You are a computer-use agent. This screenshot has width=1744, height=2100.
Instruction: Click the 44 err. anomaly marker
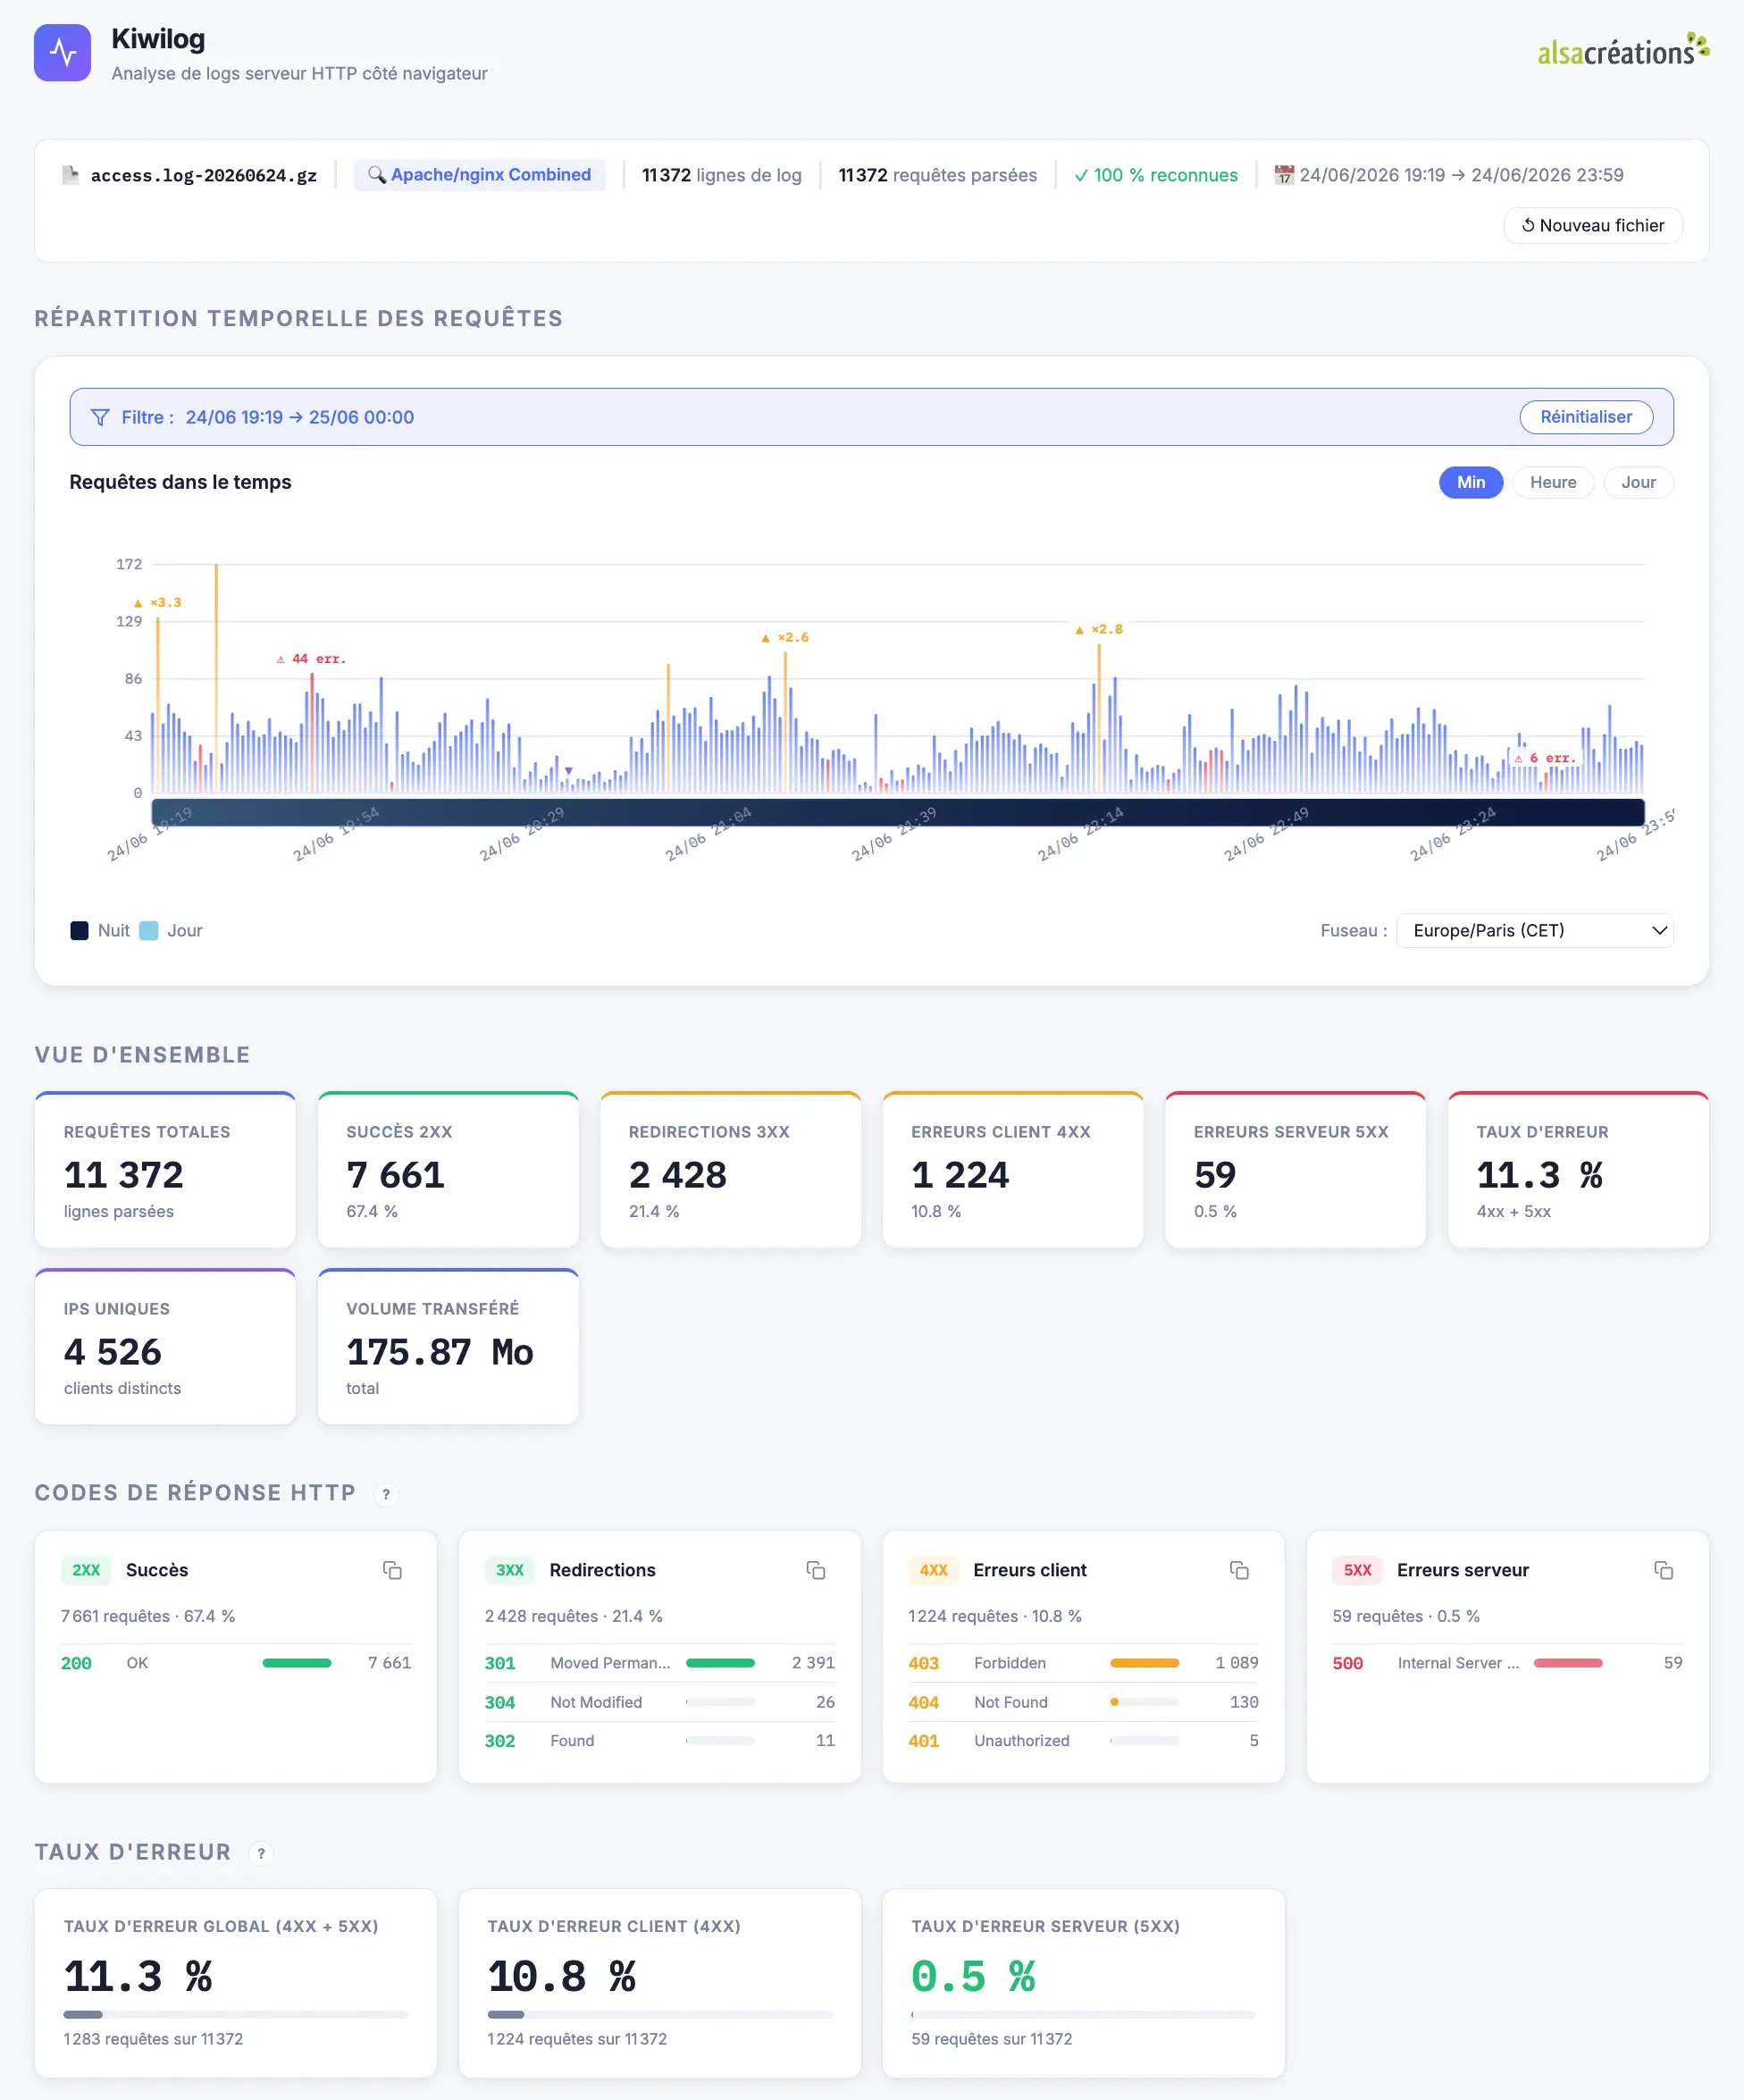[x=311, y=659]
